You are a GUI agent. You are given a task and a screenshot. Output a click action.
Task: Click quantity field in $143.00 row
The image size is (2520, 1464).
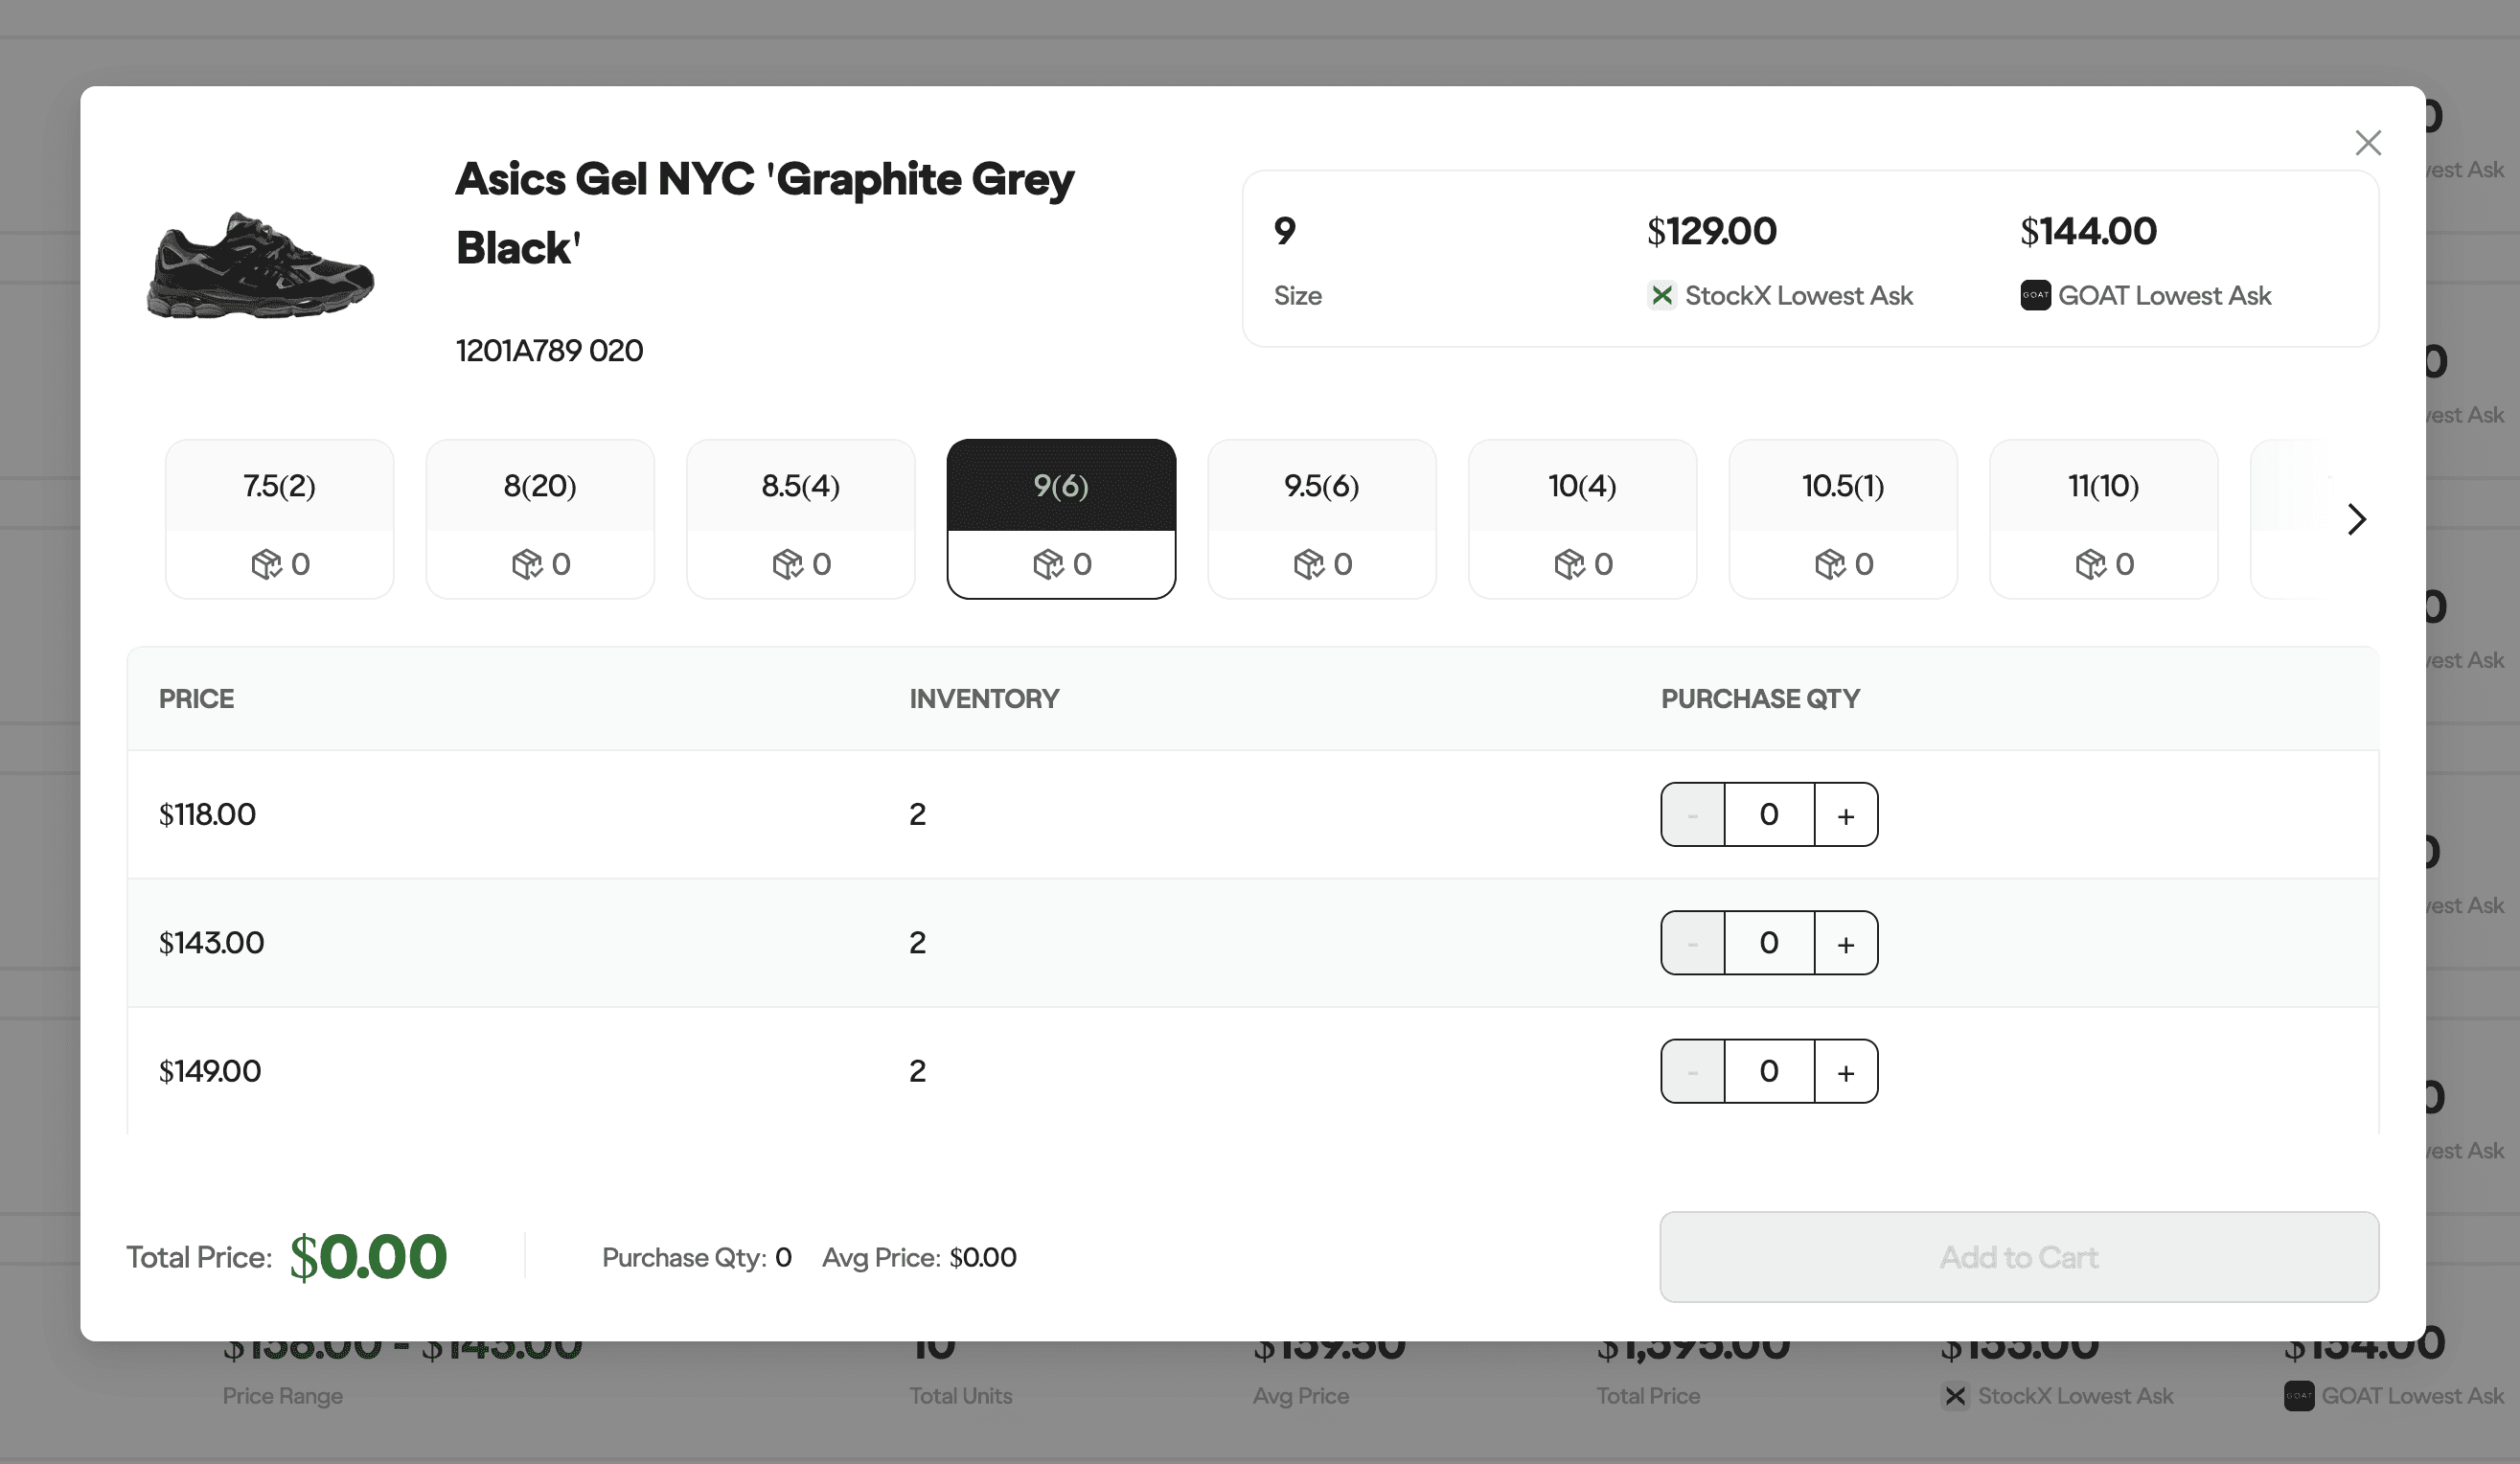coord(1768,943)
